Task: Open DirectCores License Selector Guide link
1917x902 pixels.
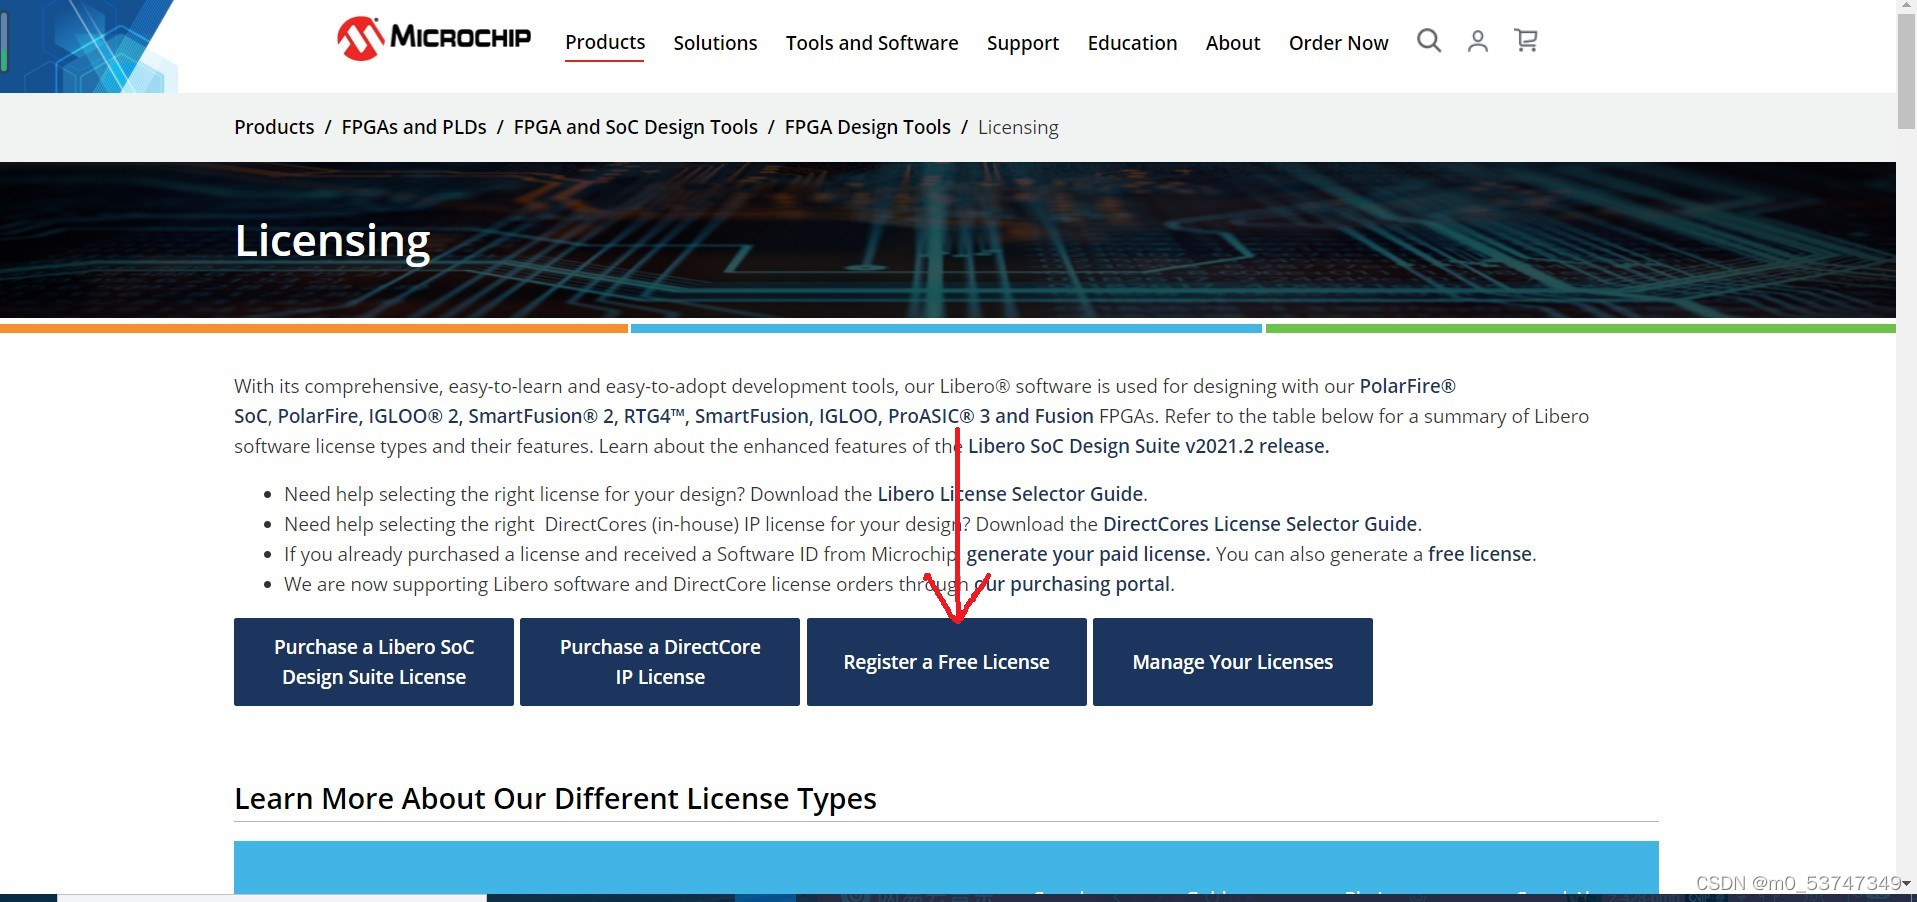Action: click(1260, 524)
